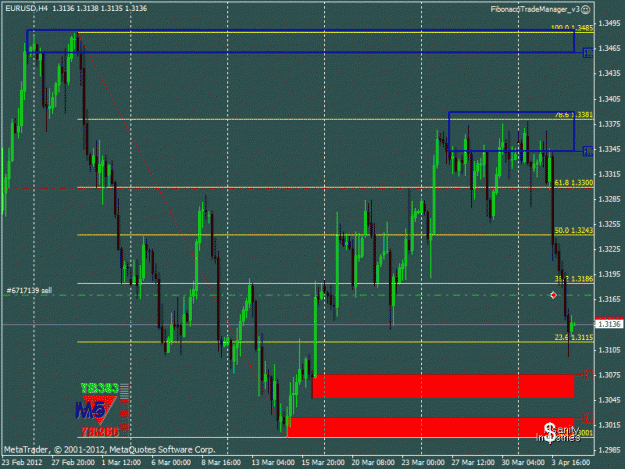Image resolution: width=625 pixels, height=469 pixels.
Task: Click the 15 Mar 20:00 time label
Action: (323, 463)
